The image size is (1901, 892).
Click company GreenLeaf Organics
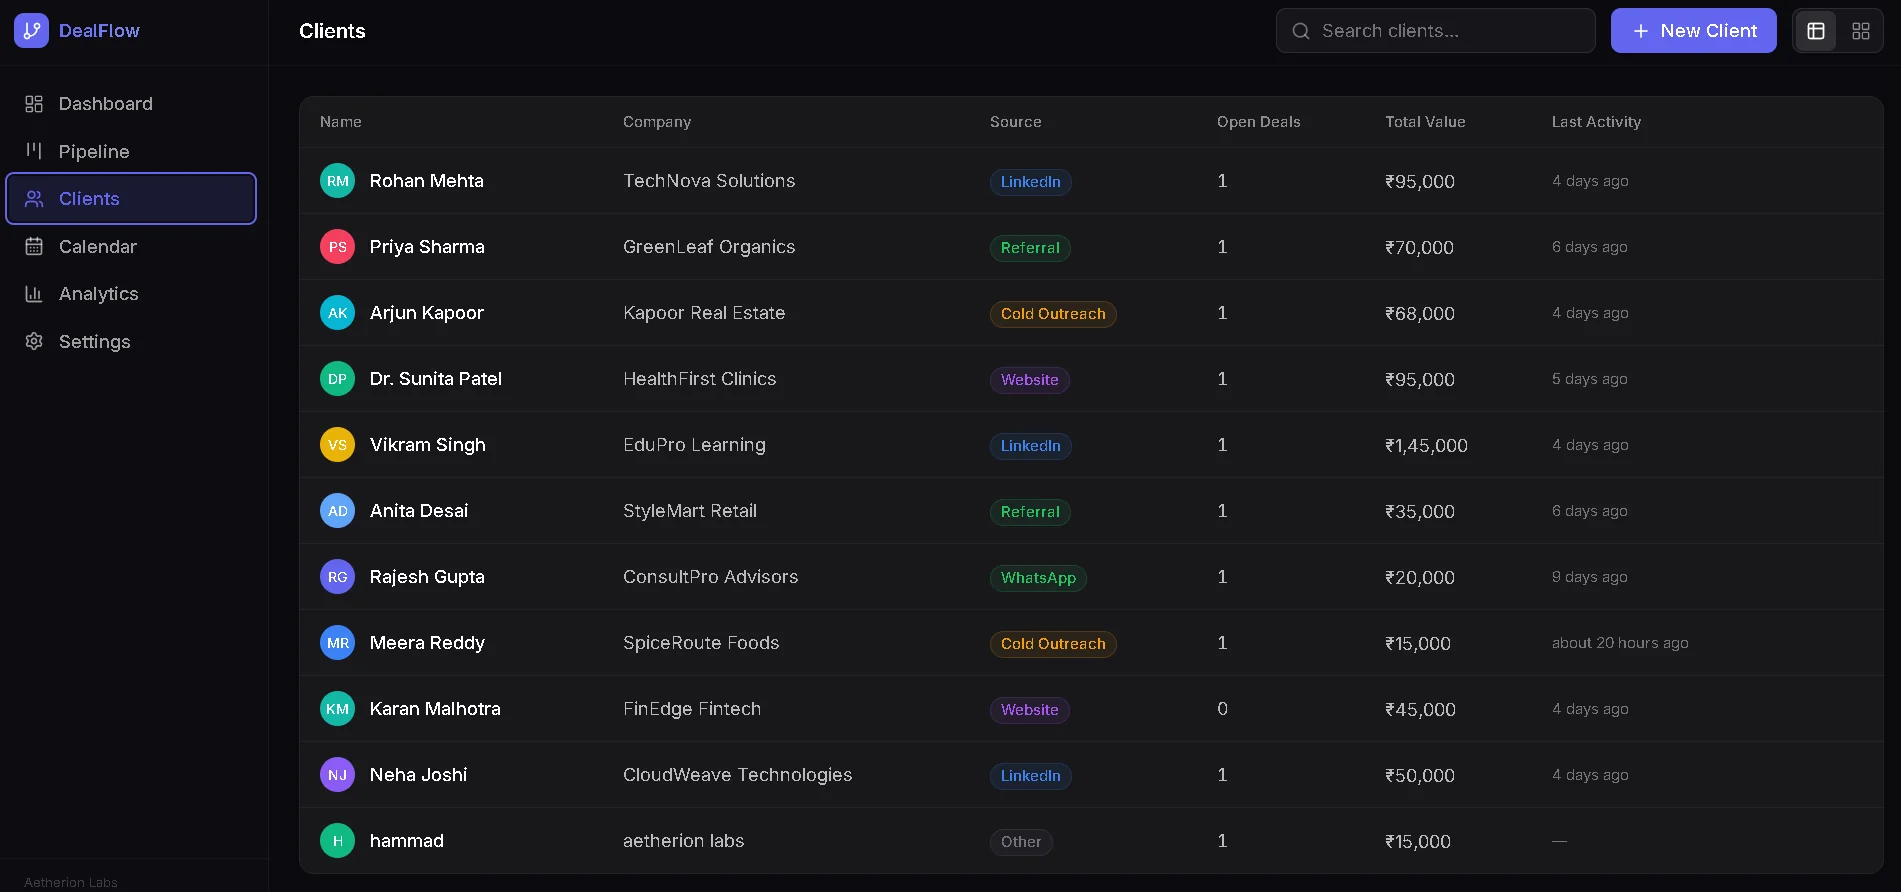coord(709,247)
